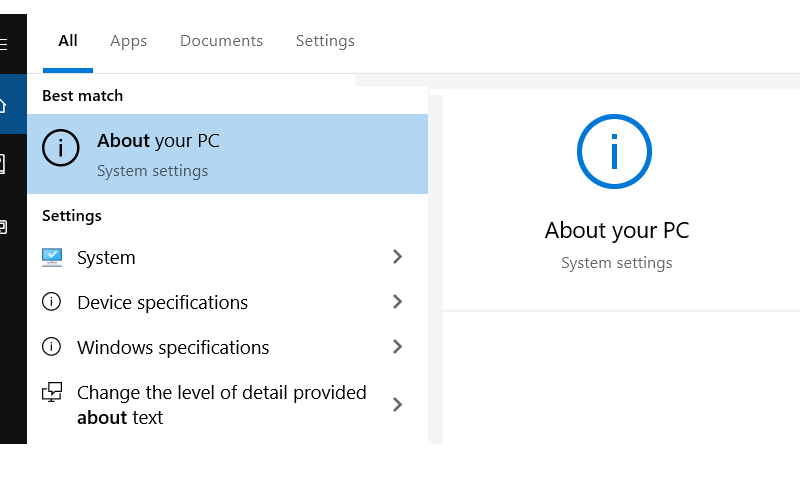
Task: Open the About your PC best match
Action: pos(228,154)
